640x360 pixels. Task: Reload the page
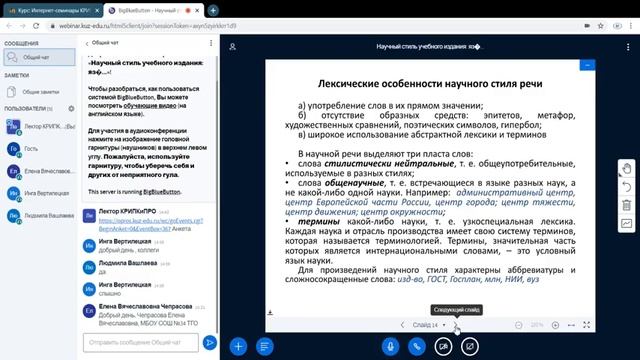(36, 26)
